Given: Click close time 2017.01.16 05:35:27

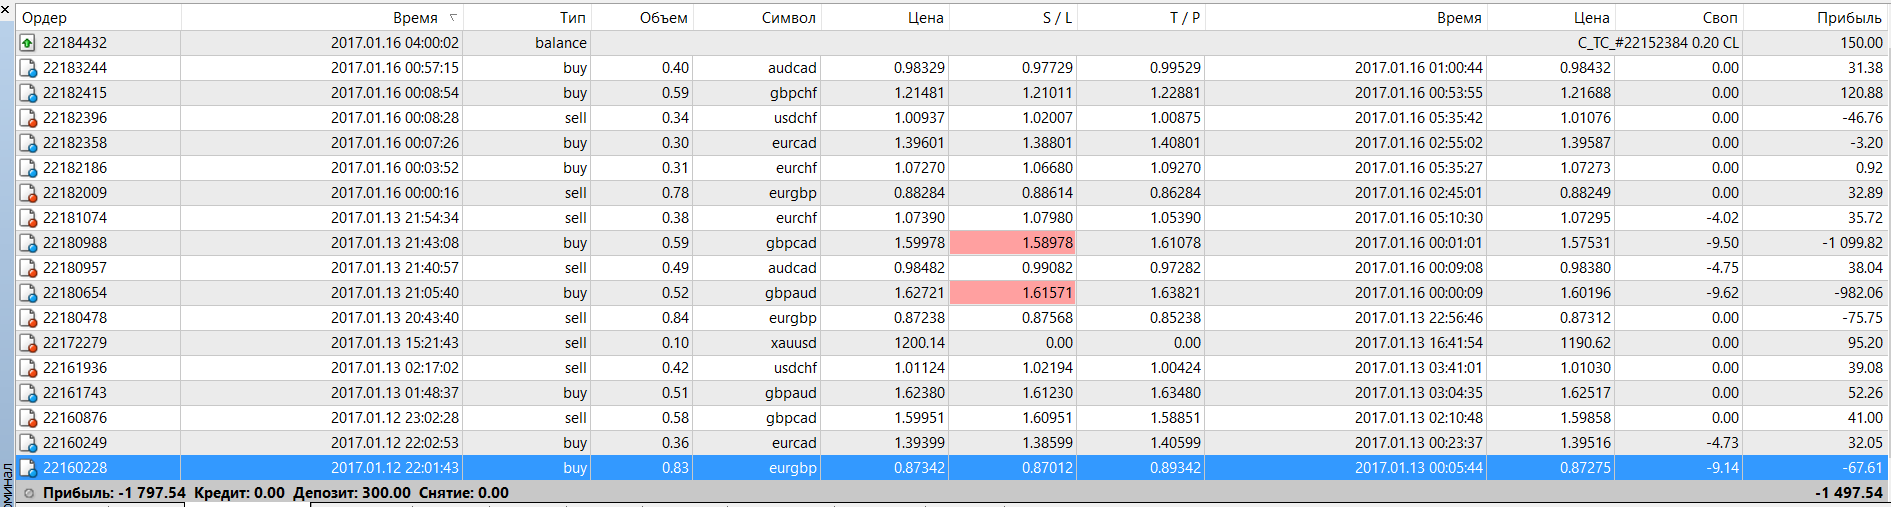Looking at the screenshot, I should 1419,168.
